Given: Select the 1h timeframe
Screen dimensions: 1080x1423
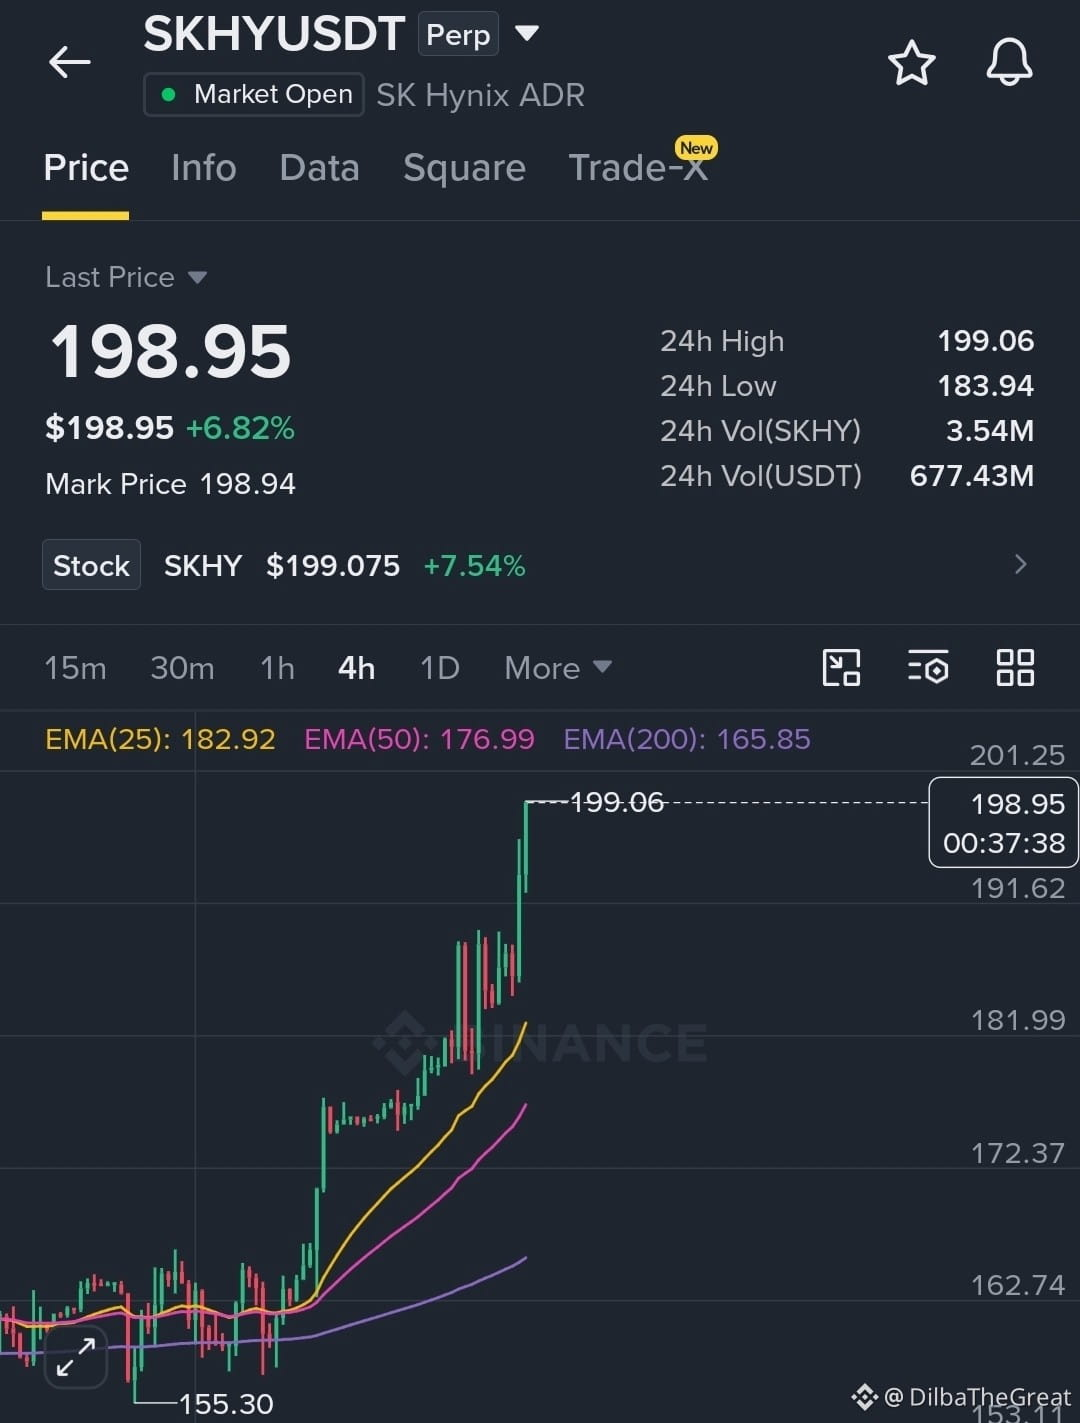Looking at the screenshot, I should tap(277, 668).
